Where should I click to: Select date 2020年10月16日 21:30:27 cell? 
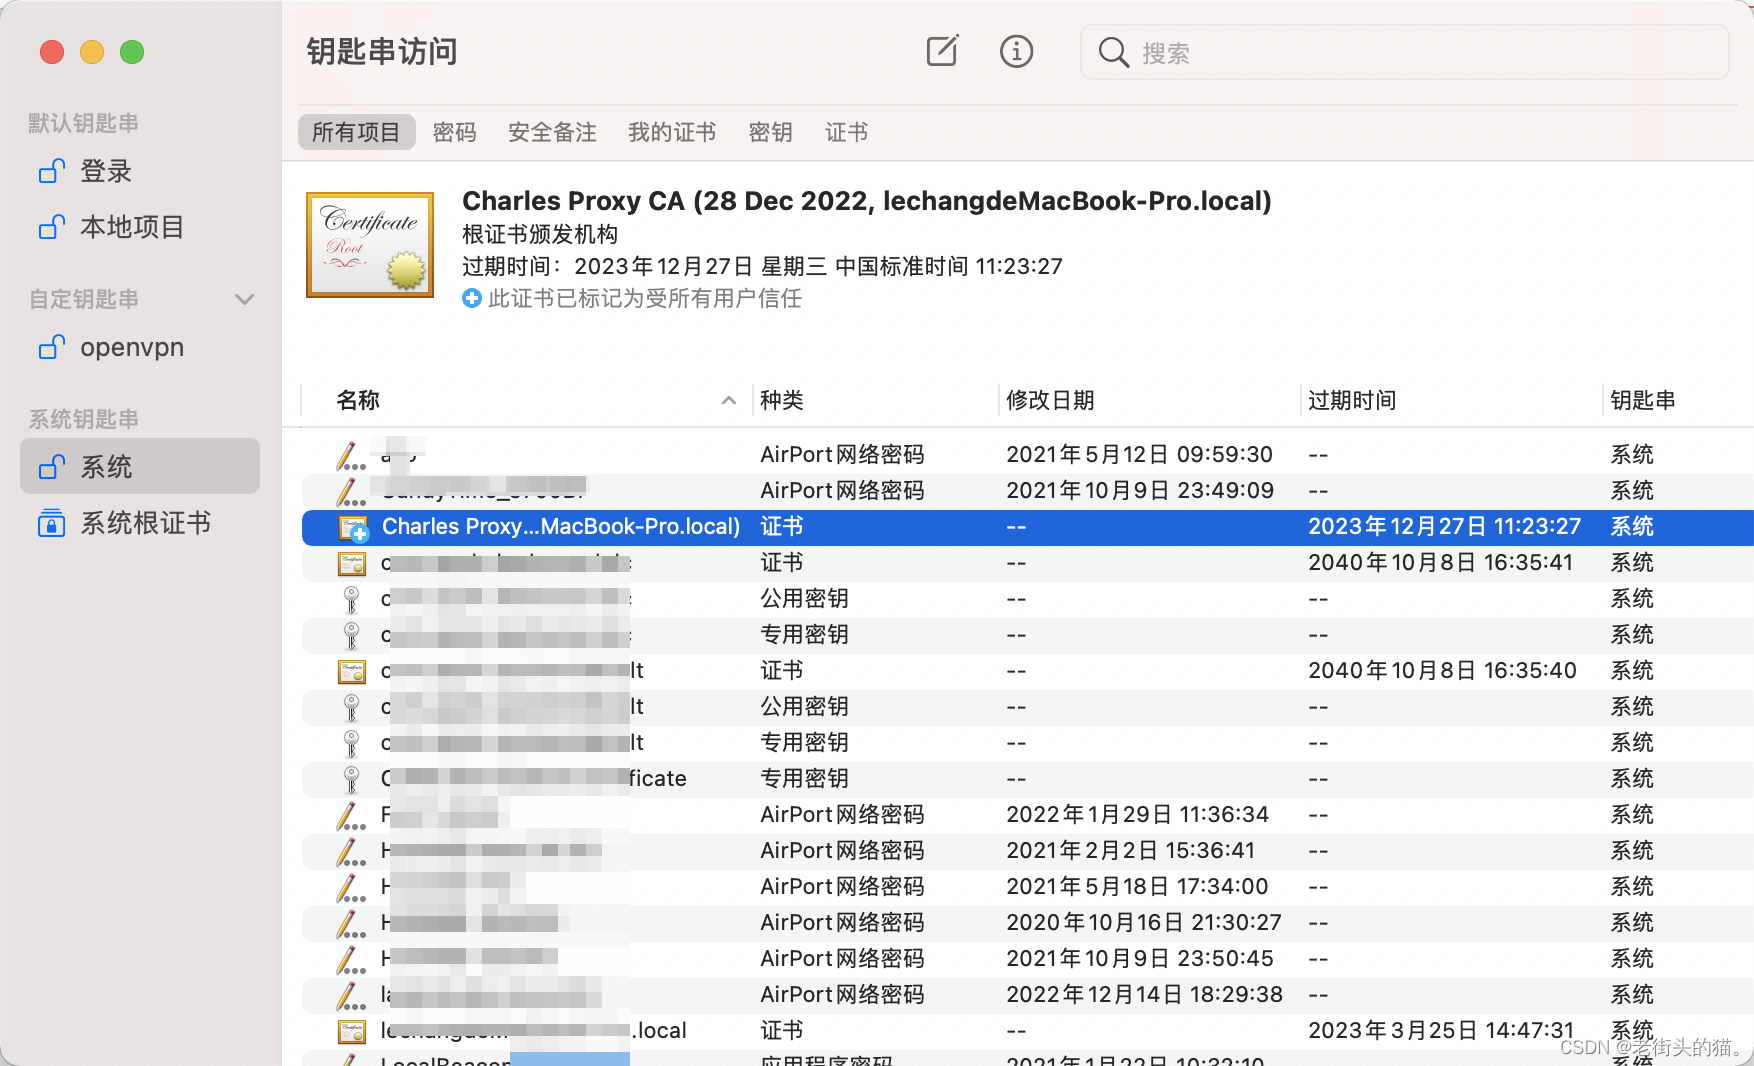(1144, 923)
